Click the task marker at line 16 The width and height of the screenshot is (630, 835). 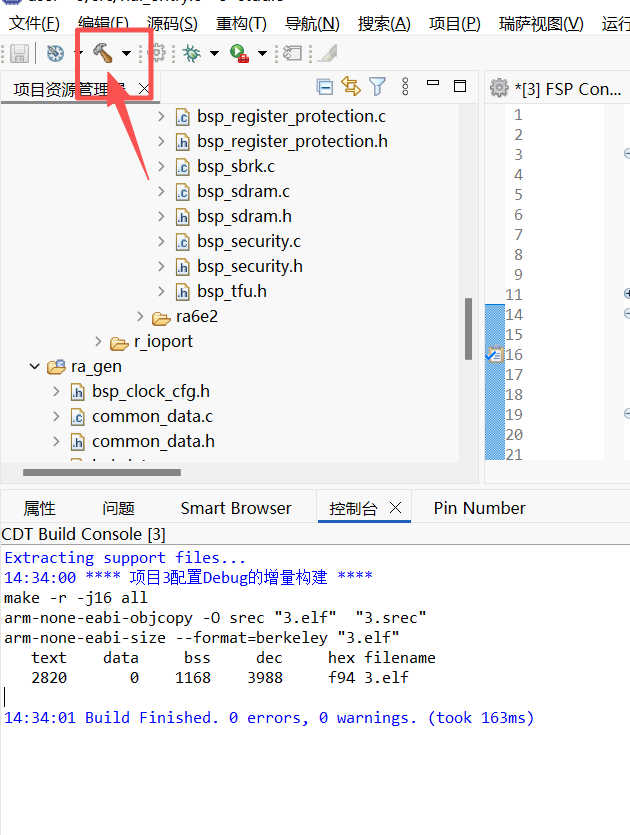tap(495, 354)
